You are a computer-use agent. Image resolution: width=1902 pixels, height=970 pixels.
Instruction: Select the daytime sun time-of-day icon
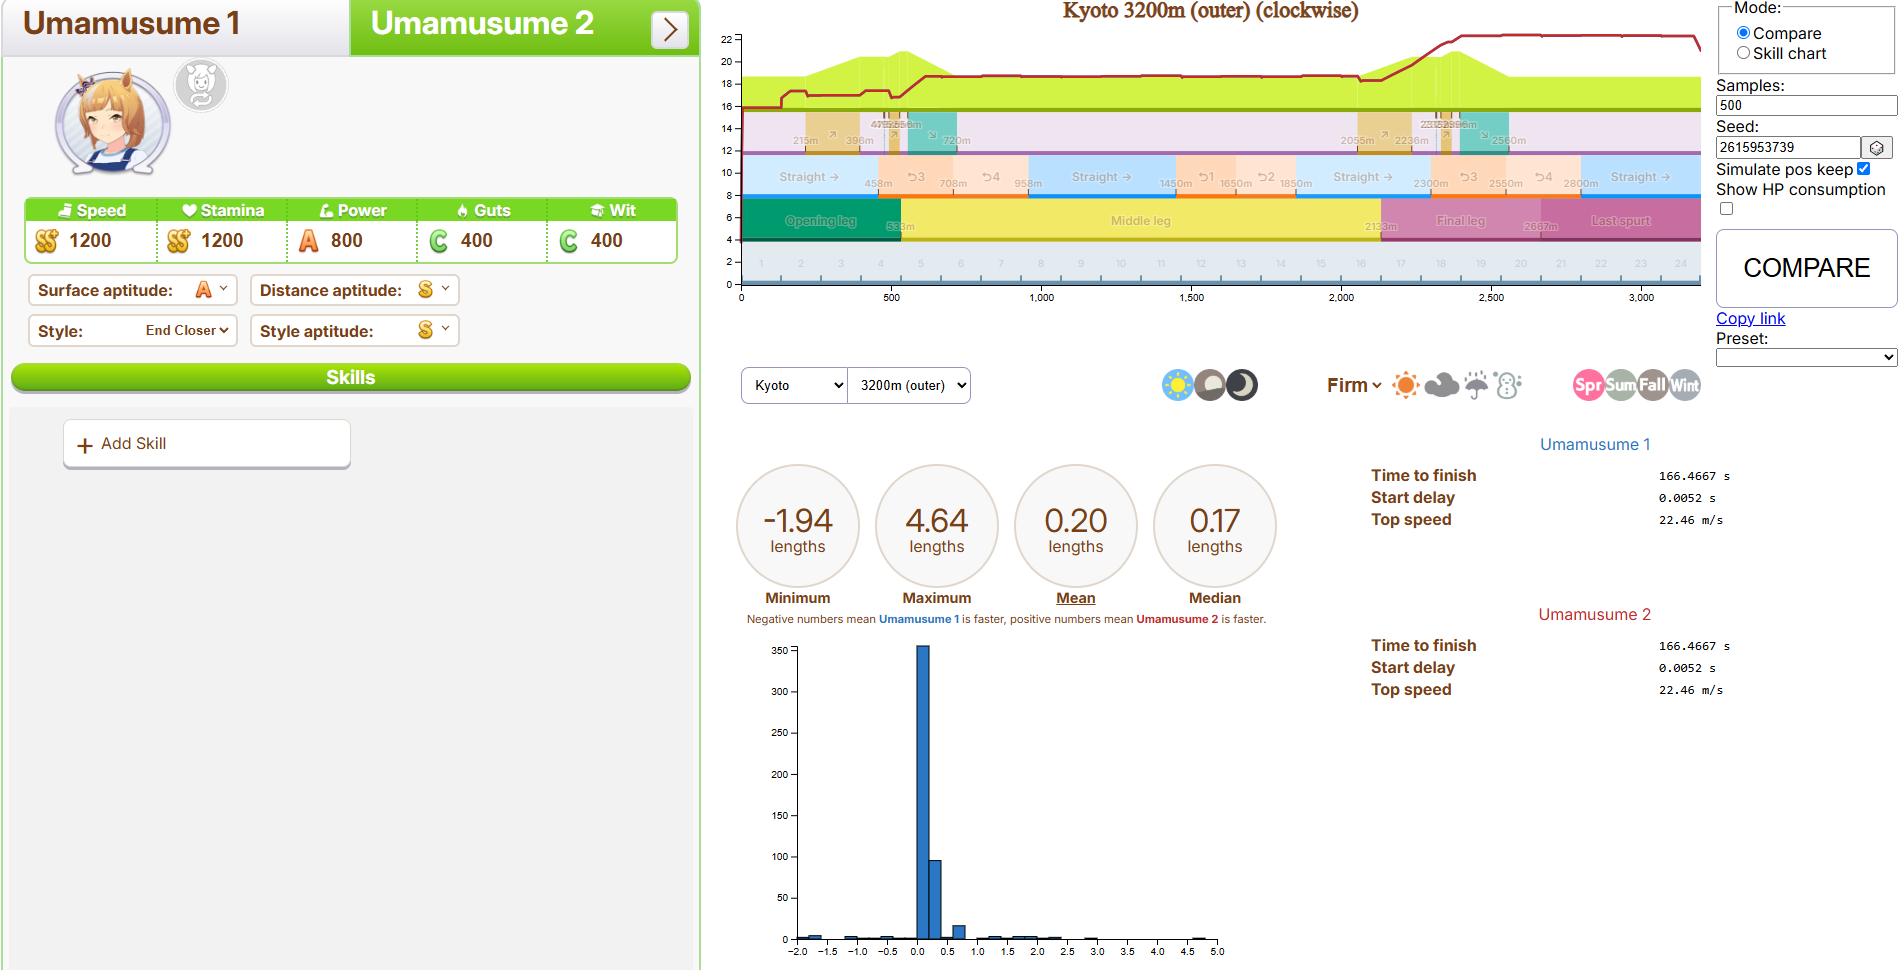(1177, 385)
